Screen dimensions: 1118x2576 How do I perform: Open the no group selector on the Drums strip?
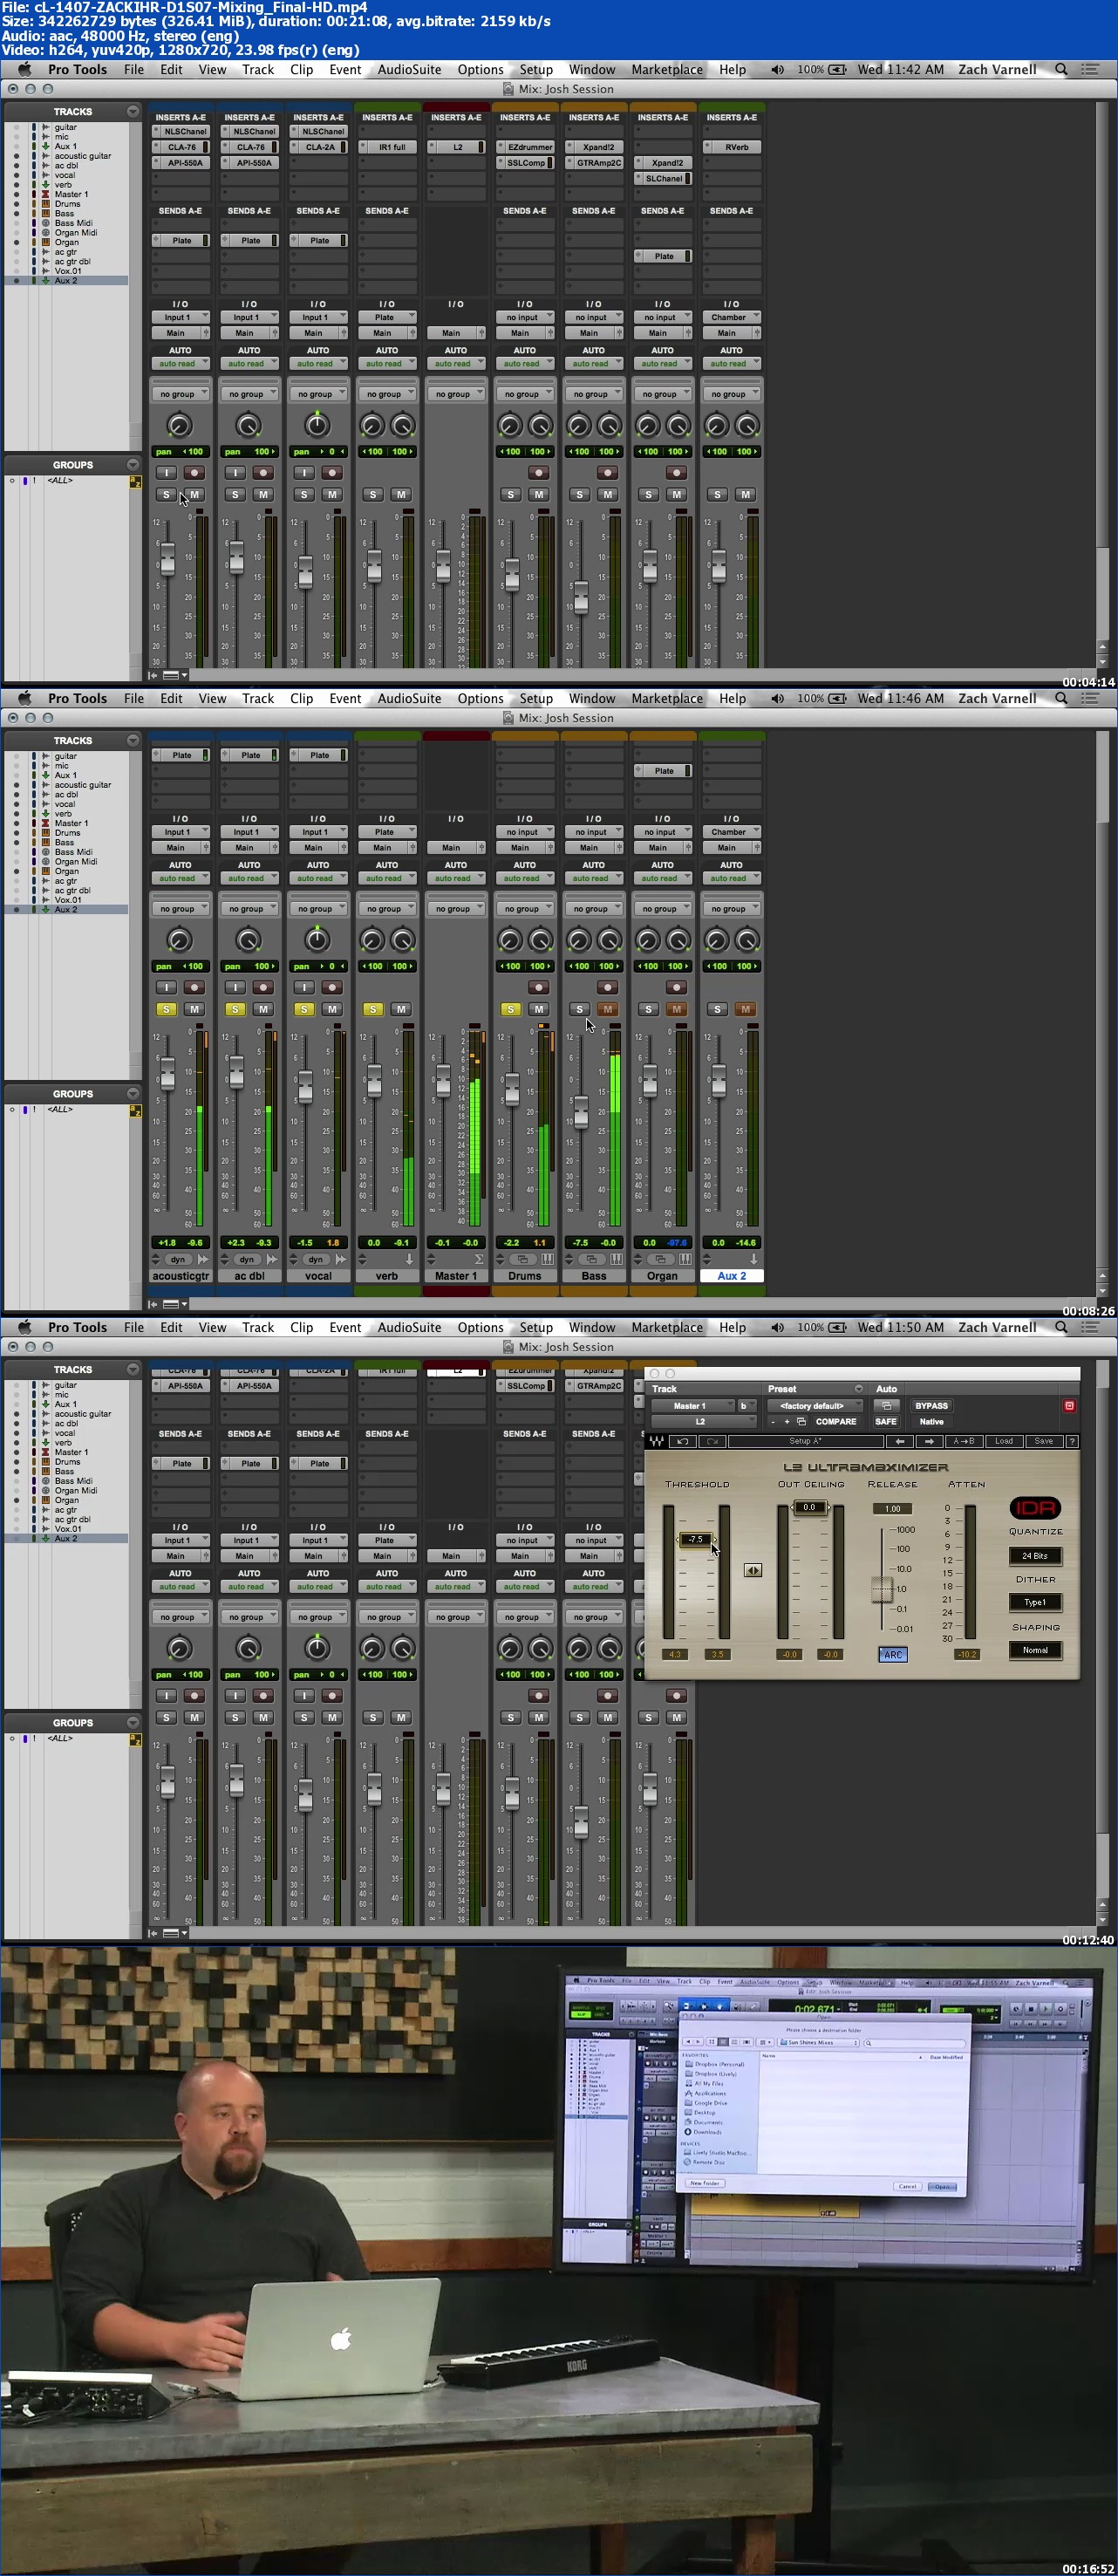tap(524, 909)
